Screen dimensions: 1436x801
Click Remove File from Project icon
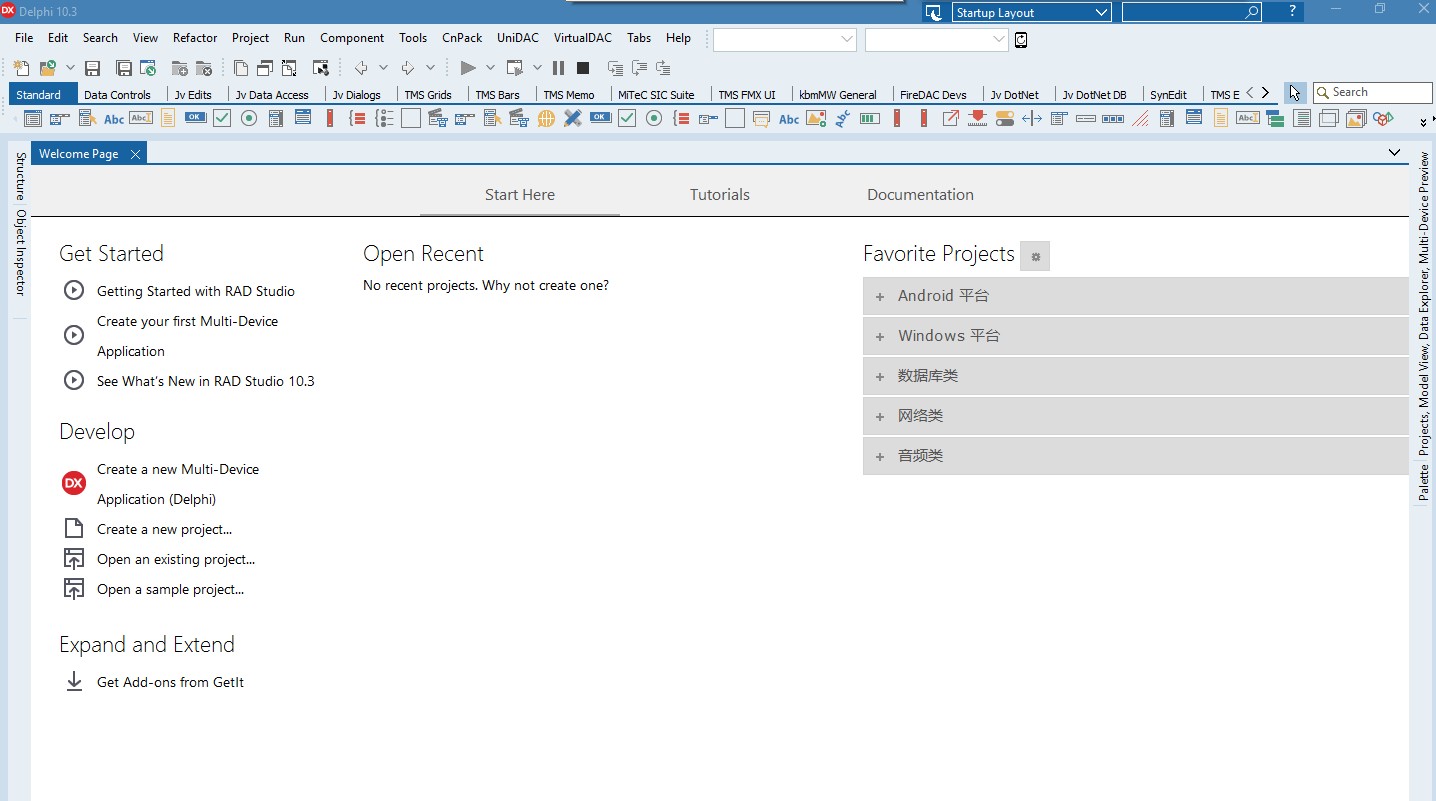pos(204,68)
